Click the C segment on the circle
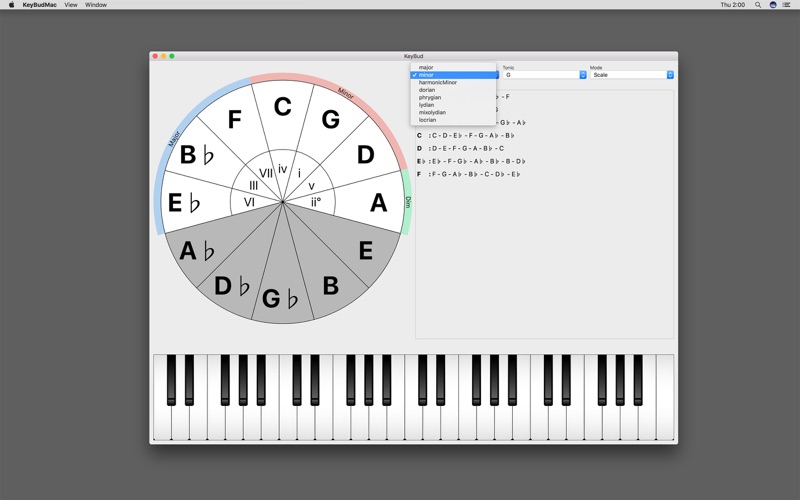 283,107
